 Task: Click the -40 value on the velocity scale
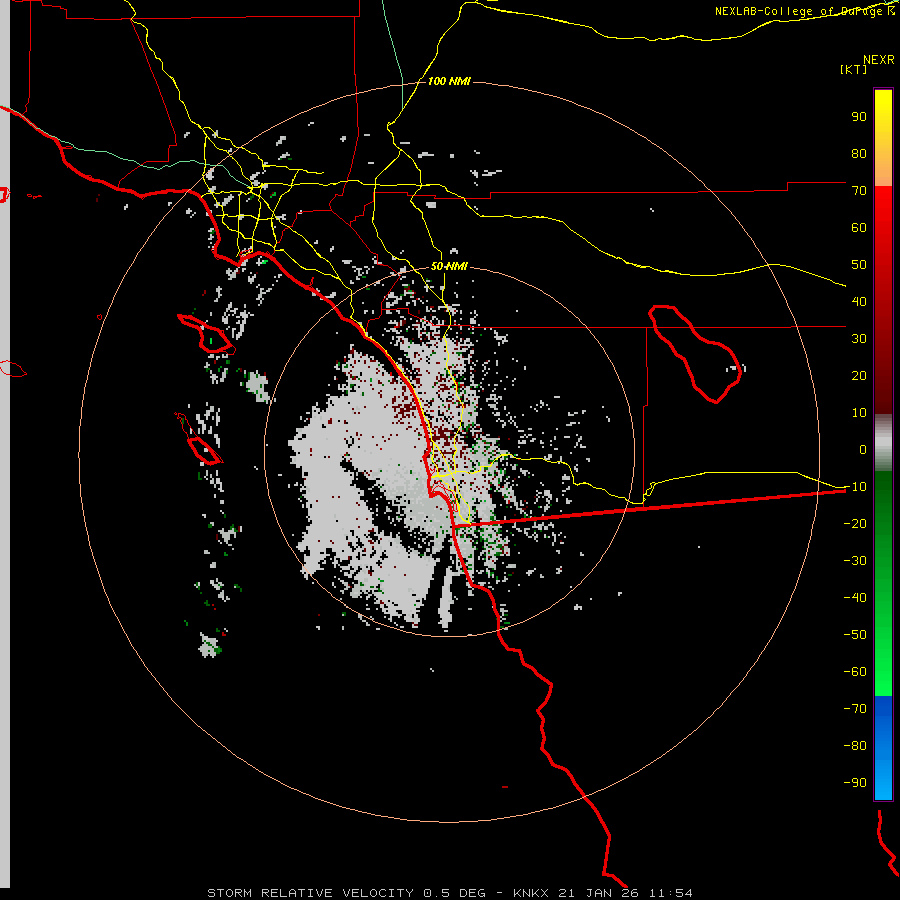(855, 598)
